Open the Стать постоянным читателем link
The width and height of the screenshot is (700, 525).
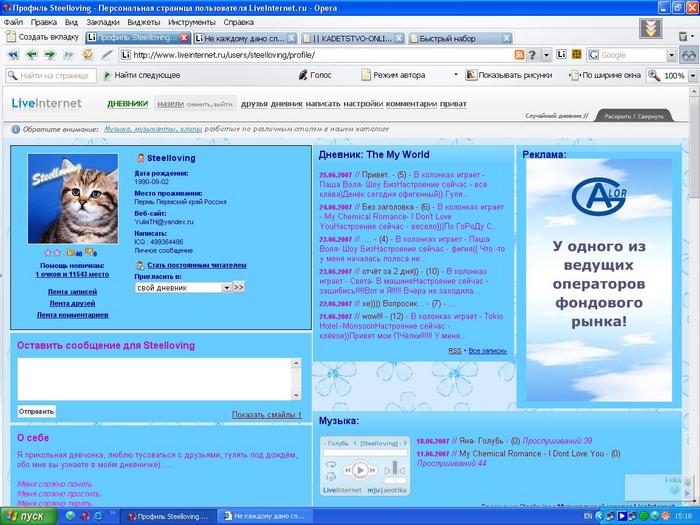click(x=196, y=265)
